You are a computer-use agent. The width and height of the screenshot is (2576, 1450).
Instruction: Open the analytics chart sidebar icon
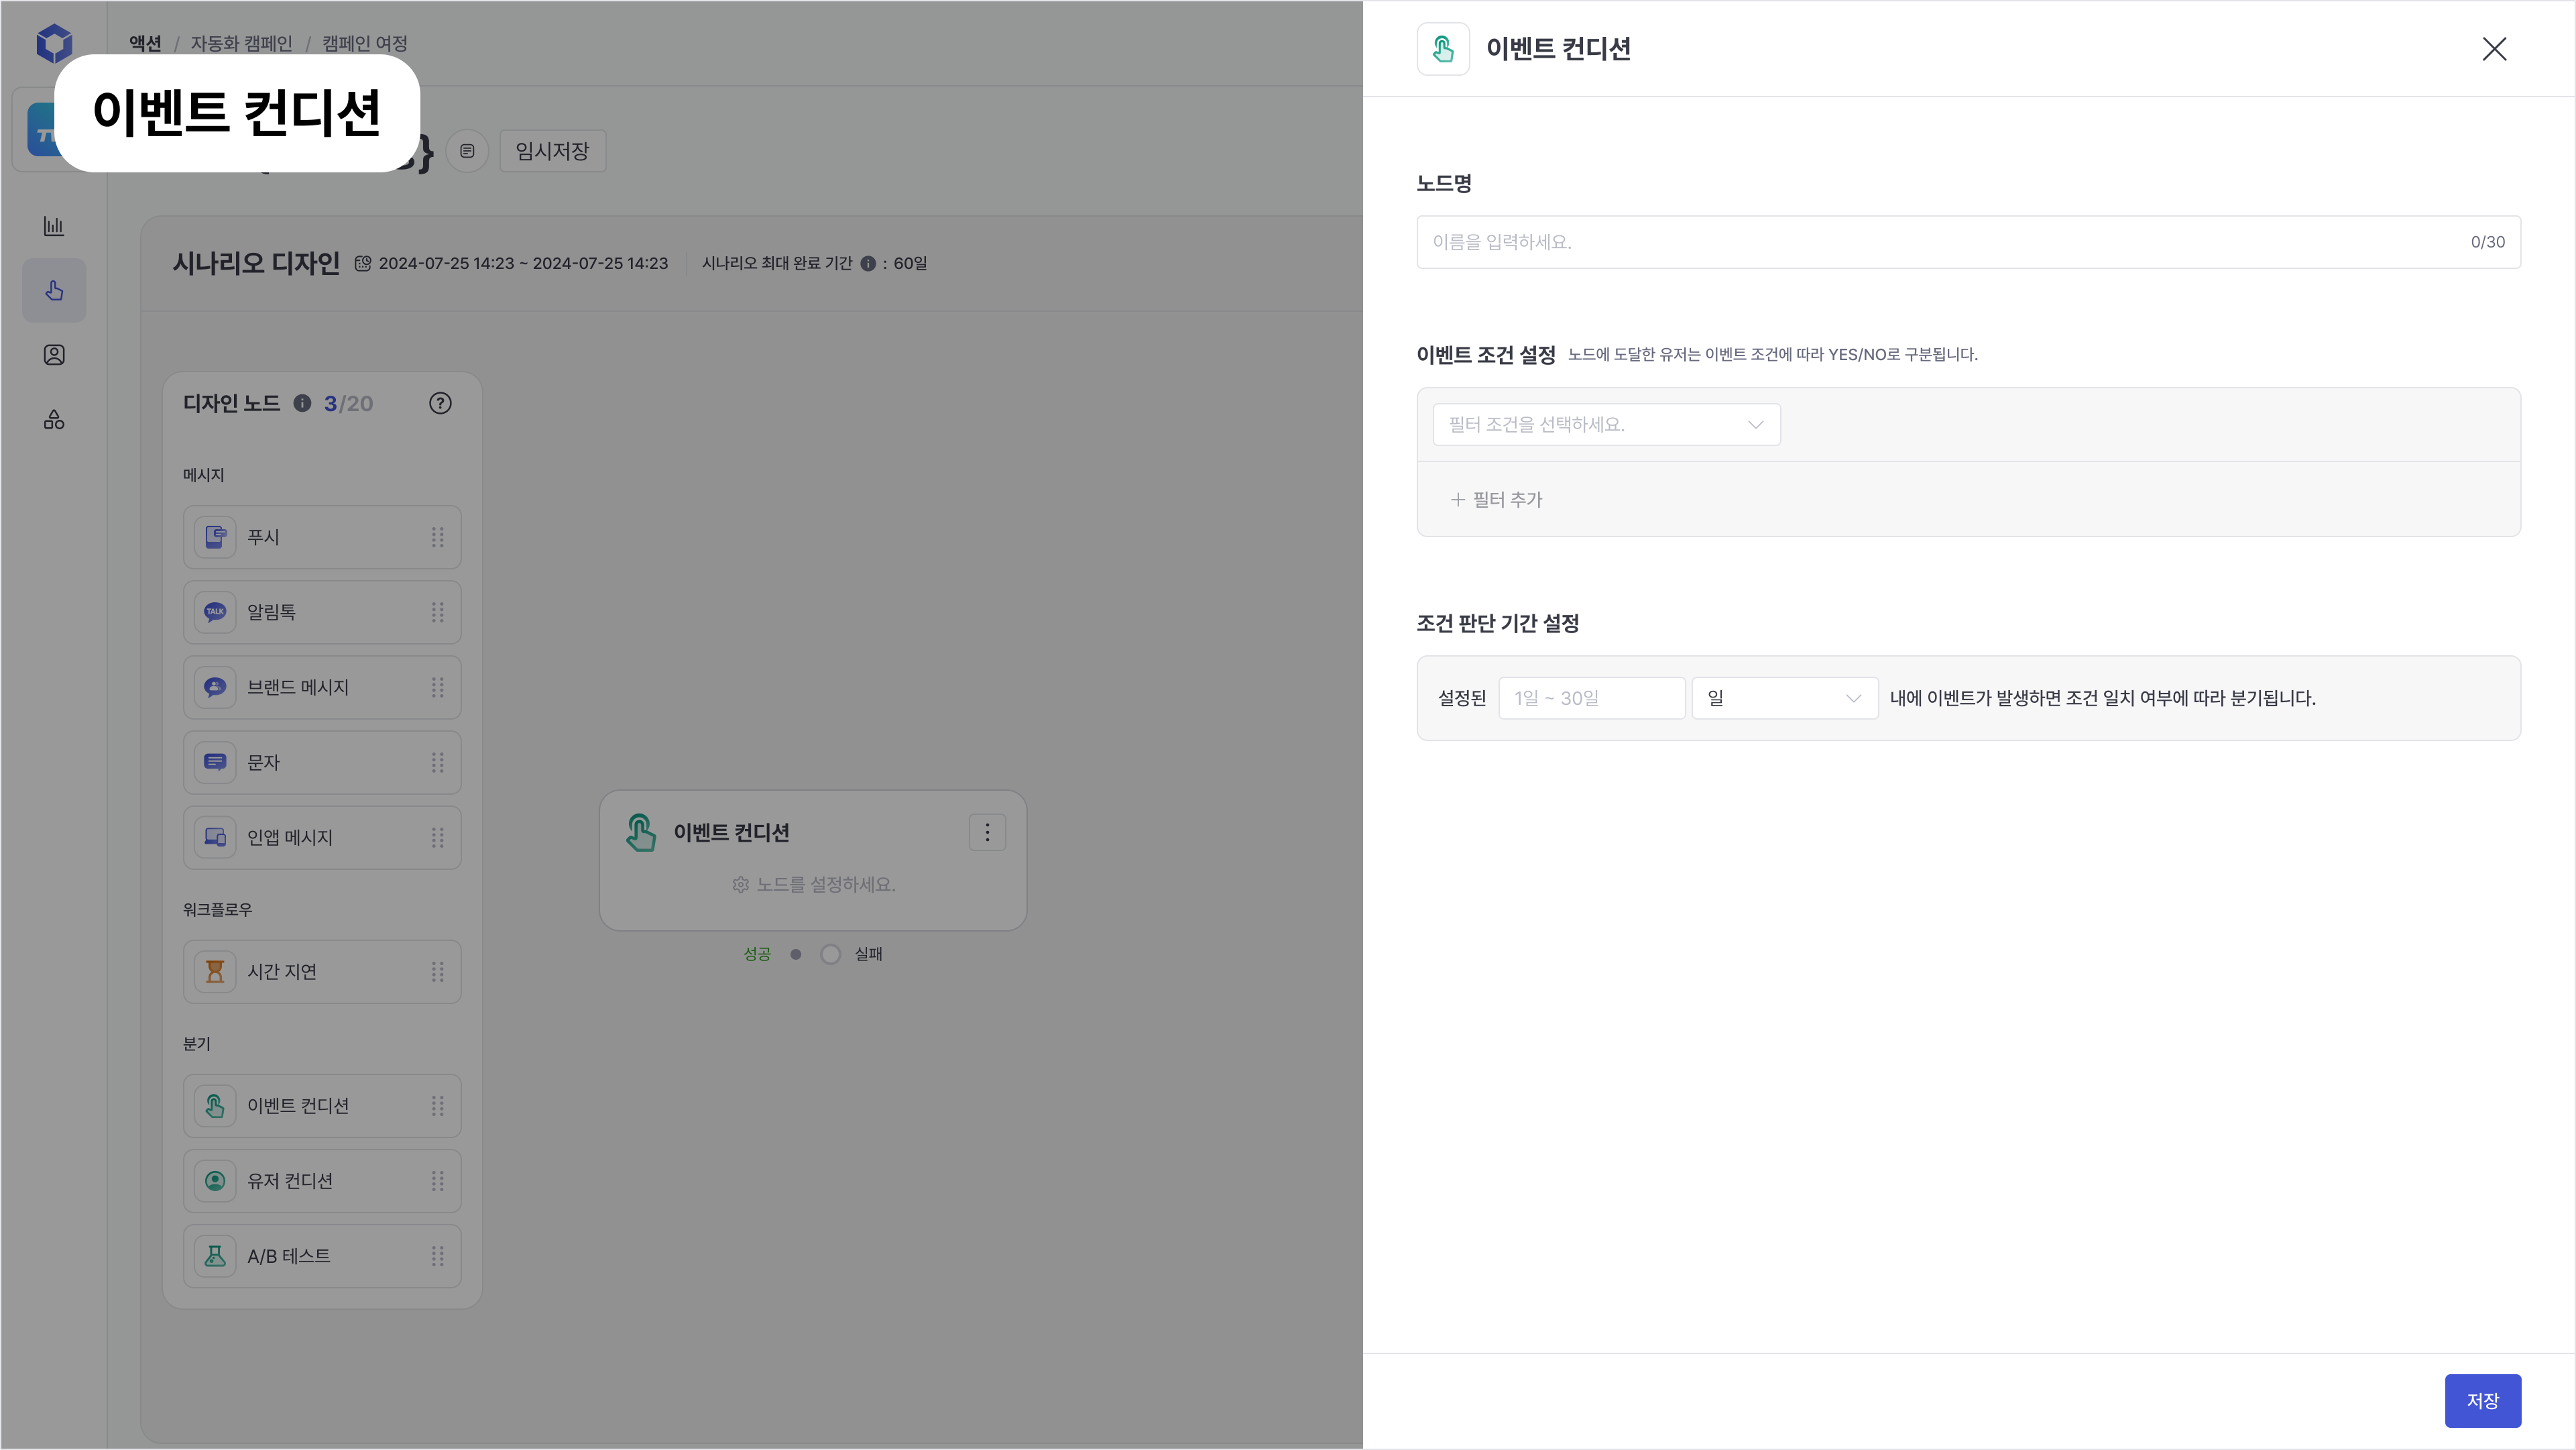54,226
